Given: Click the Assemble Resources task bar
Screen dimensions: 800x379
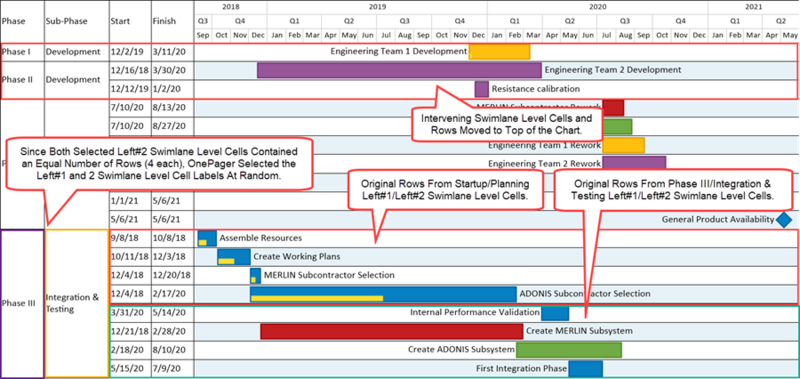Looking at the screenshot, I should point(207,238).
